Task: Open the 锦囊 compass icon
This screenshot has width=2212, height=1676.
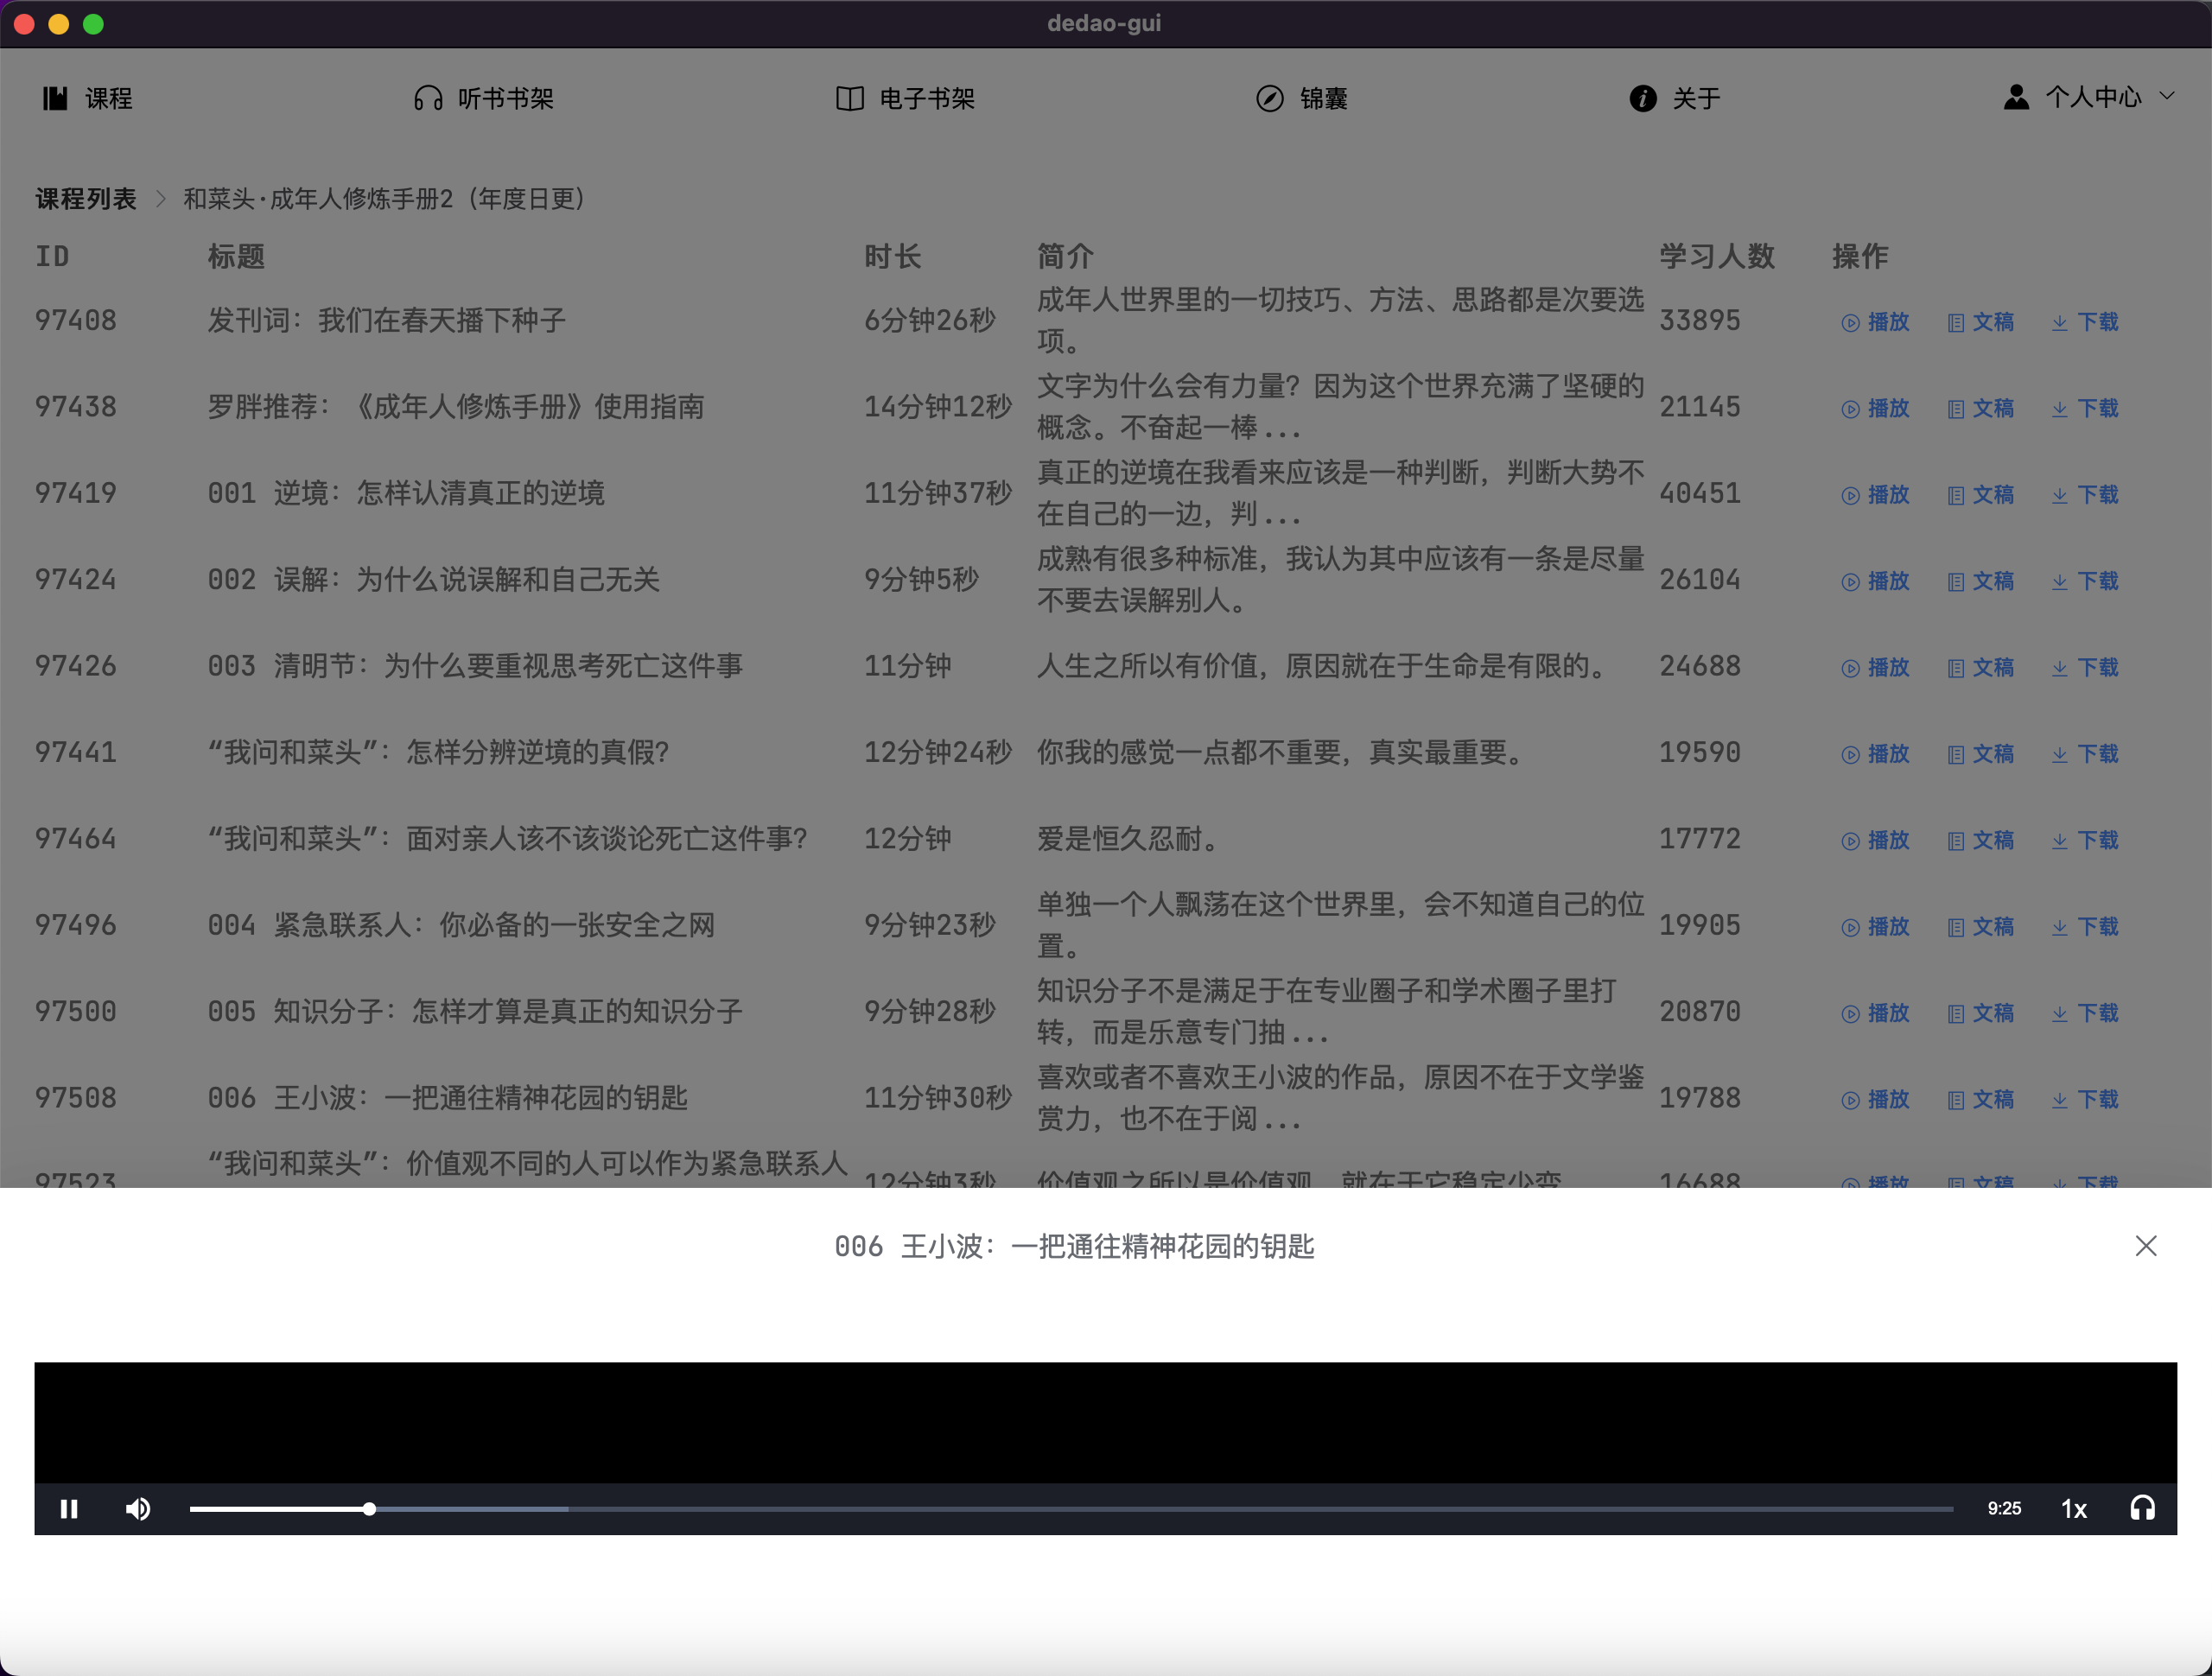Action: (x=1270, y=98)
